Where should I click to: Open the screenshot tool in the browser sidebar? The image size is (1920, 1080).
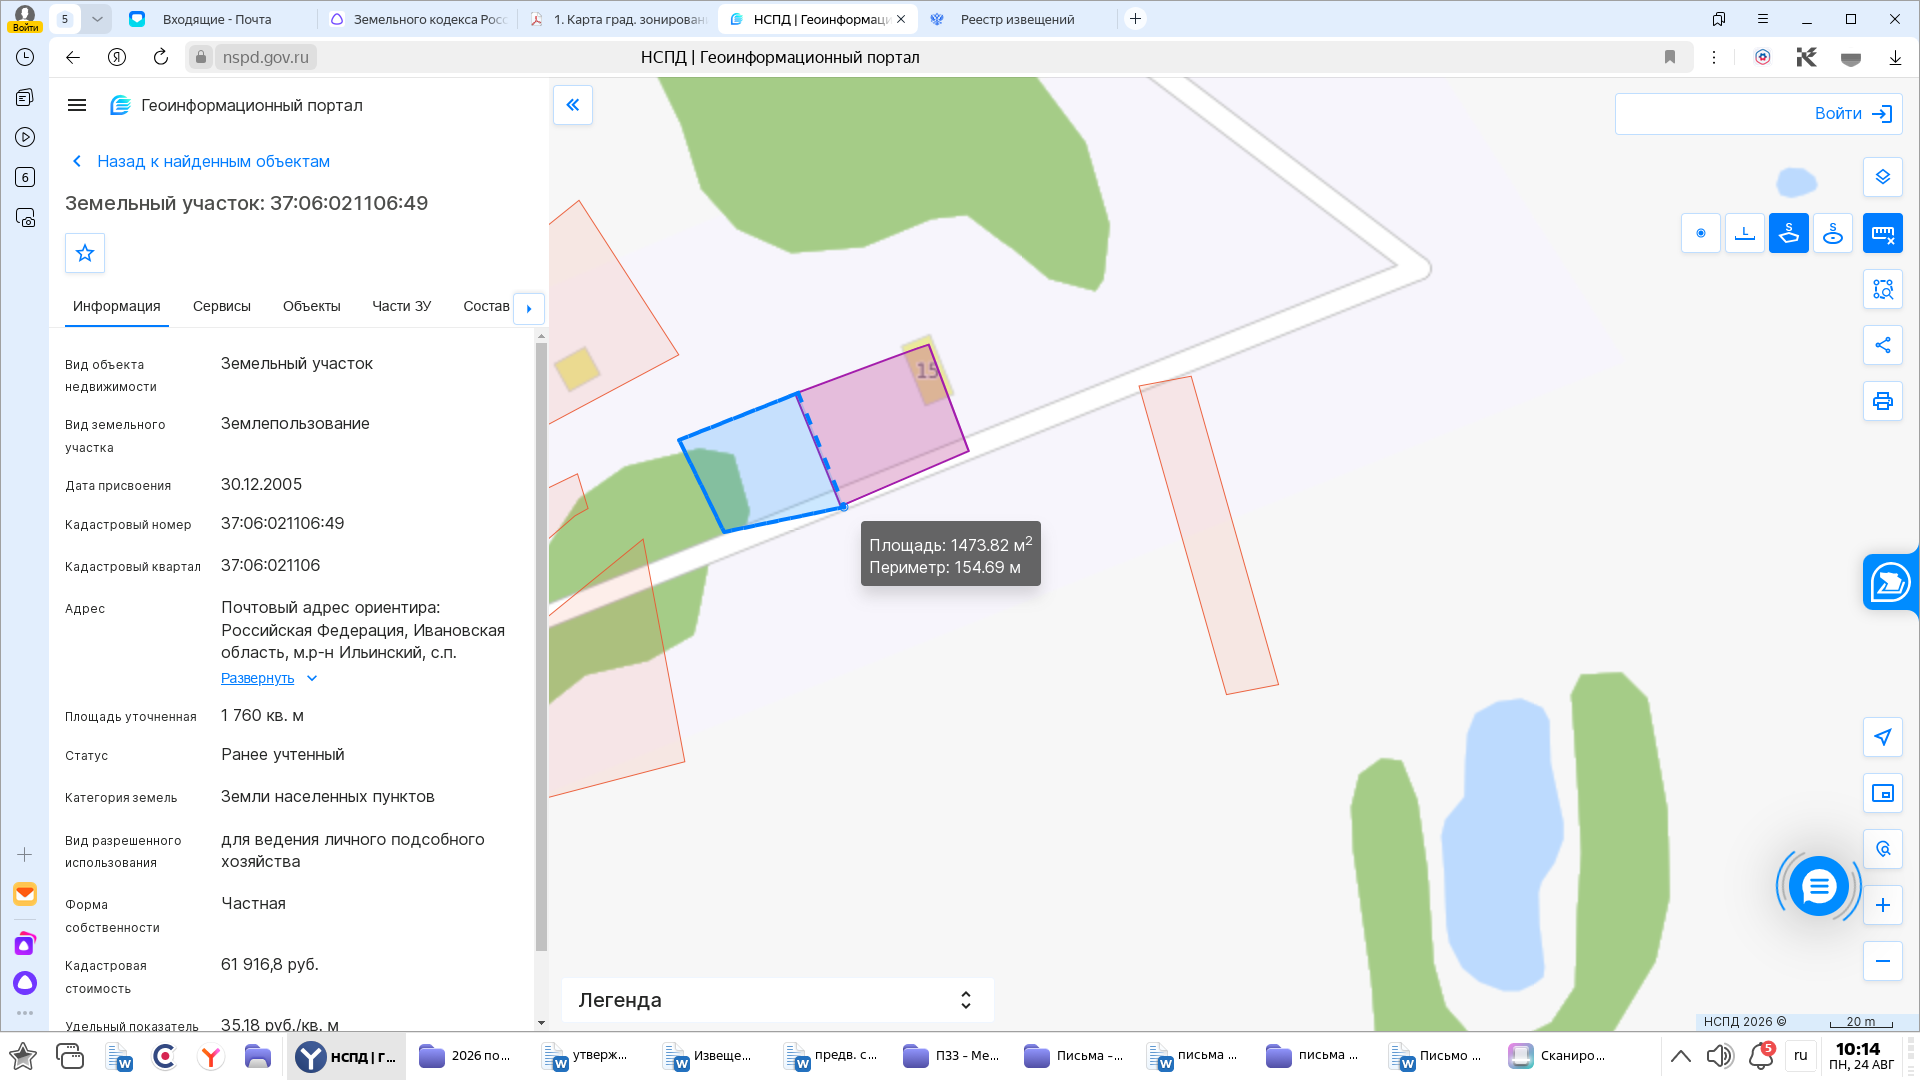(25, 217)
